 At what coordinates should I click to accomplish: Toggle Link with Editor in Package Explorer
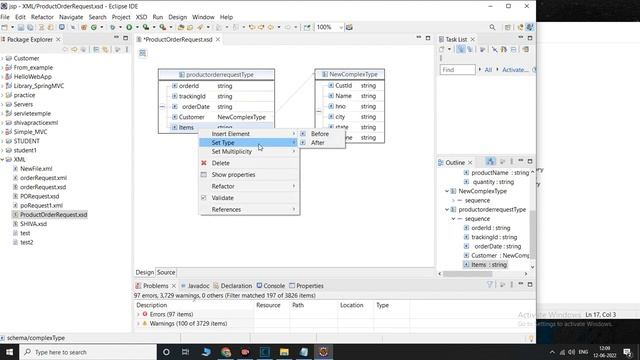click(105, 49)
